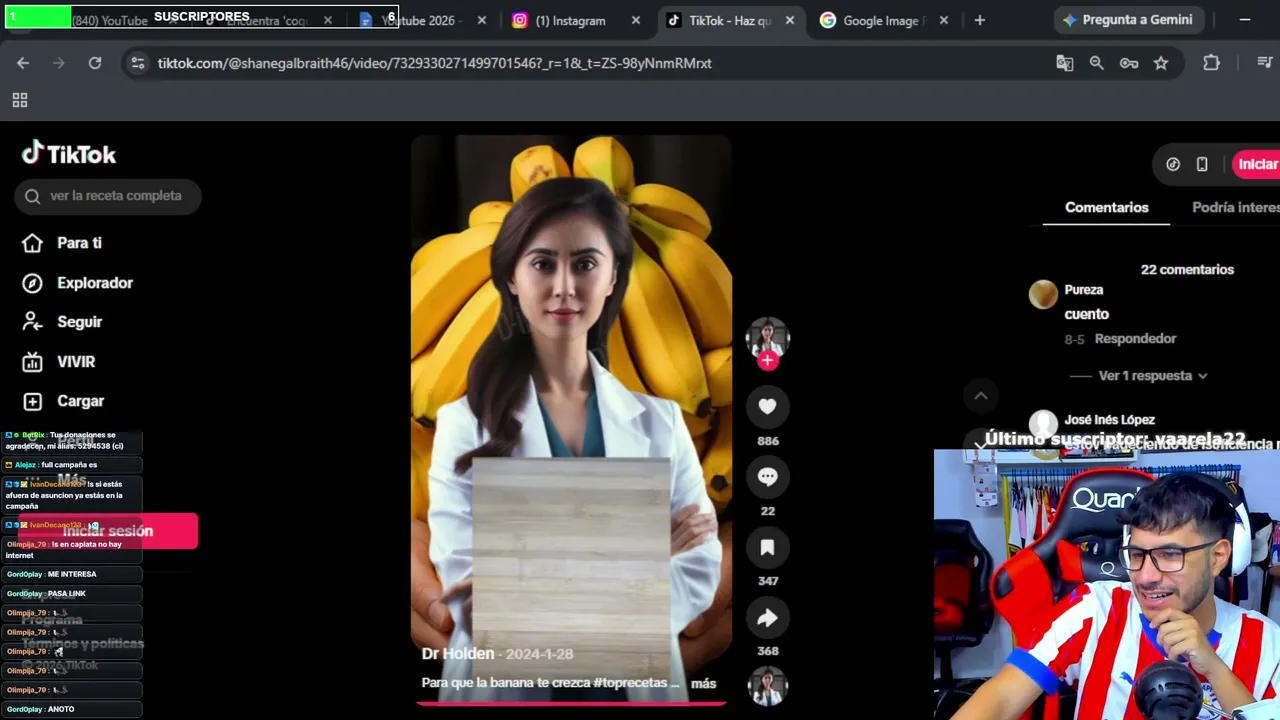Open Pureza's commenter profile name
Screen dimensions: 1280x720
pyautogui.click(x=1084, y=290)
